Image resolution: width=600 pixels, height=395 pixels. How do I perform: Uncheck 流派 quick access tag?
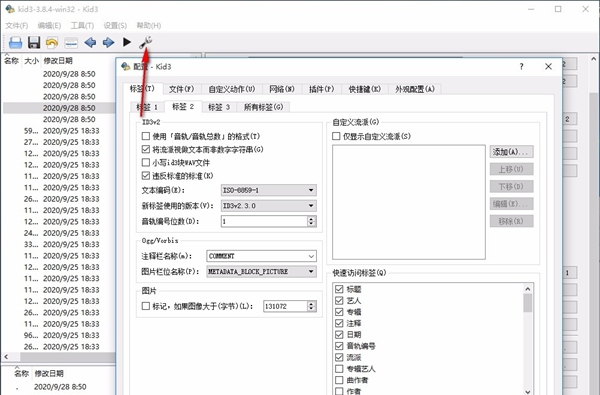point(339,357)
